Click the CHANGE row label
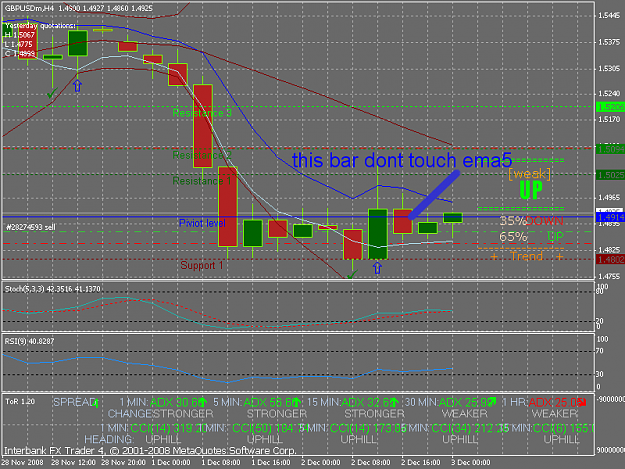The width and height of the screenshot is (625, 469). pyautogui.click(x=130, y=414)
